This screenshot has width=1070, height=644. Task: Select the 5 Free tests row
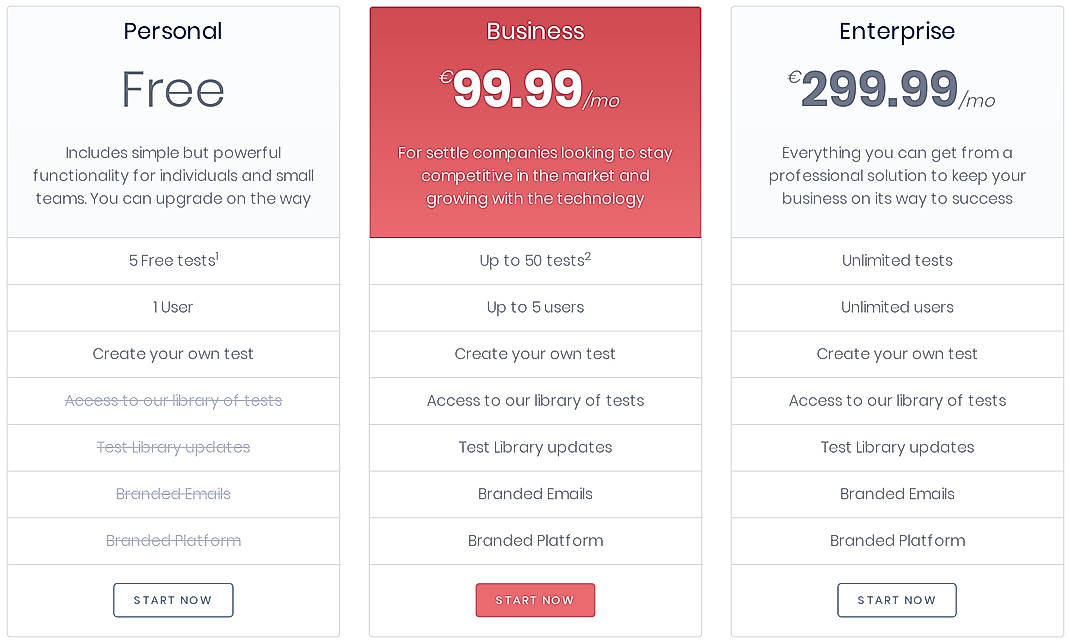[x=173, y=260]
